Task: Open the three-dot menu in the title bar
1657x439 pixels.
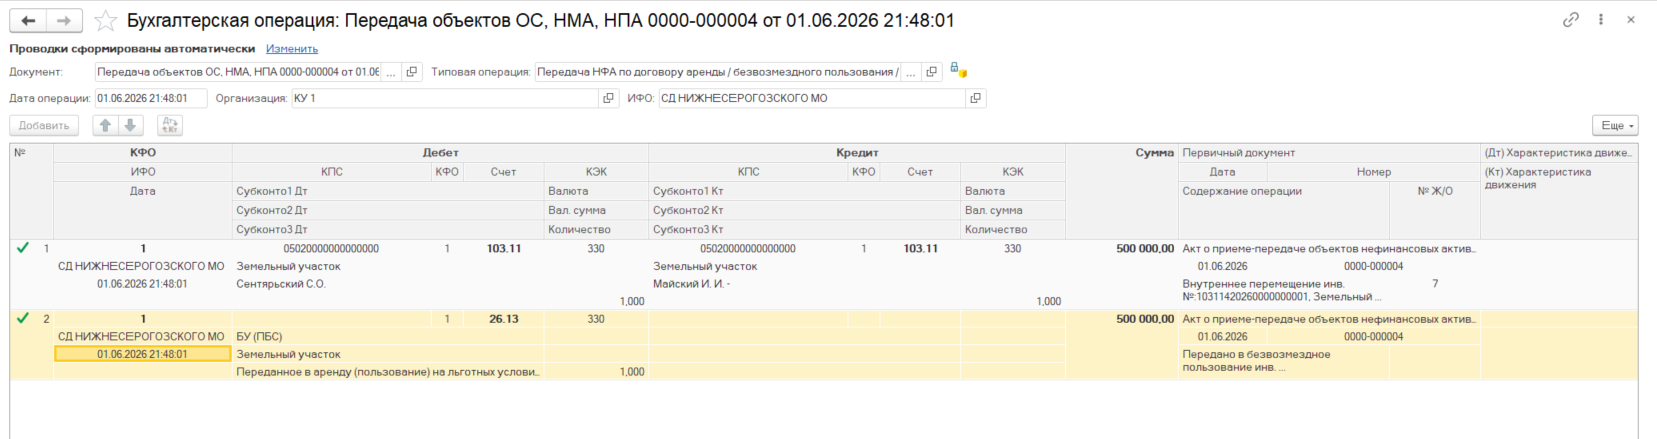Action: (1601, 19)
